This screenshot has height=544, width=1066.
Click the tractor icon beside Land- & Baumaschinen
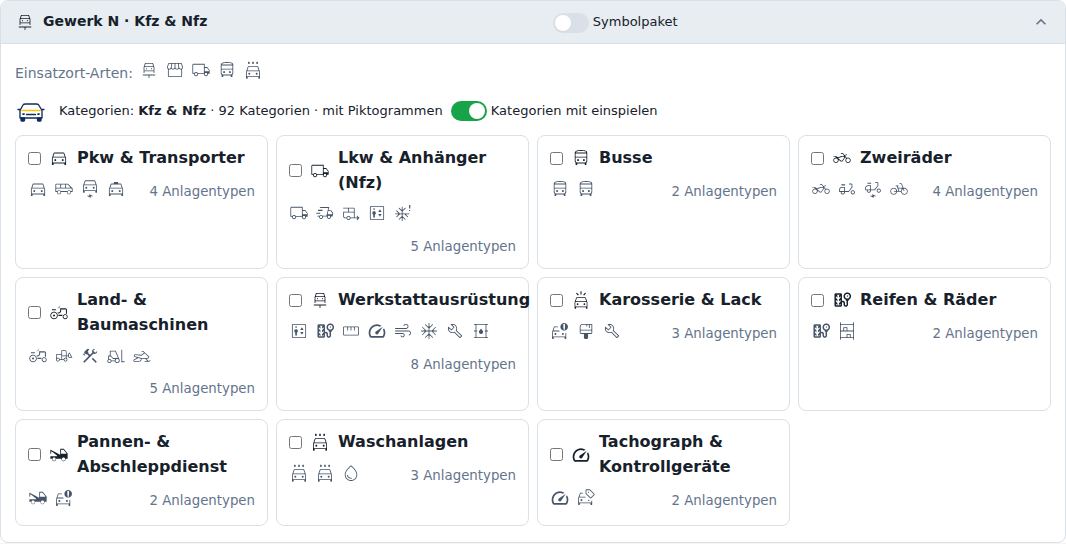pos(59,313)
